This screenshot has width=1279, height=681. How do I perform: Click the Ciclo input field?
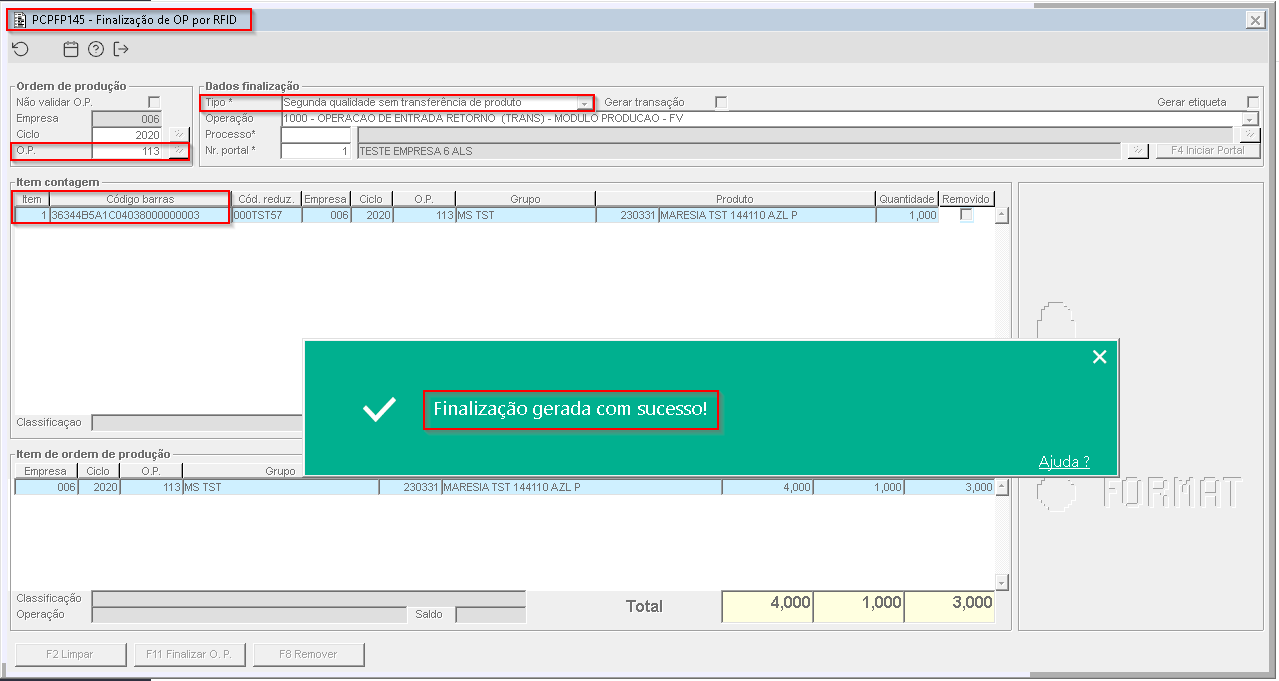coord(127,135)
